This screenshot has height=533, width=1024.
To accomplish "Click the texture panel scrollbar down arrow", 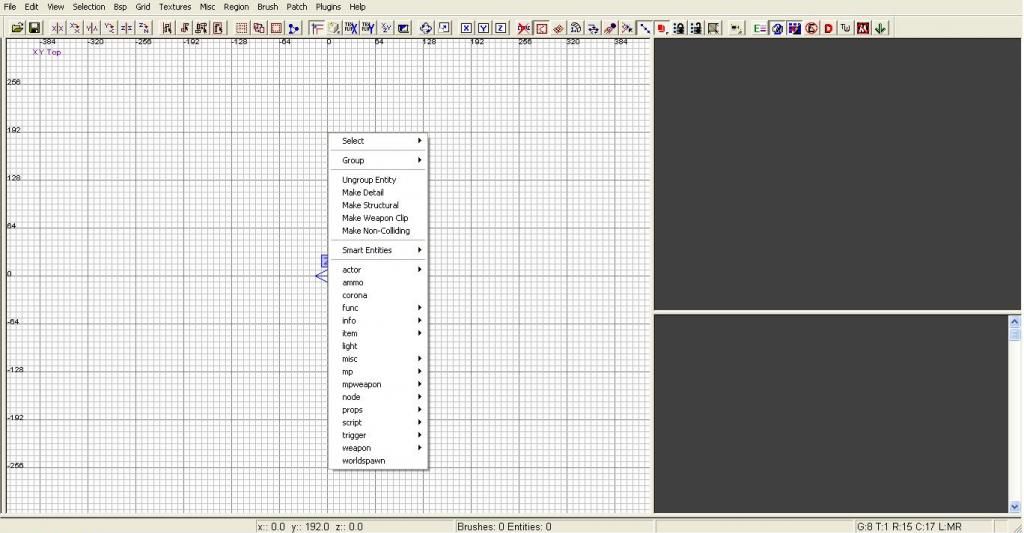I will click(x=1014, y=506).
